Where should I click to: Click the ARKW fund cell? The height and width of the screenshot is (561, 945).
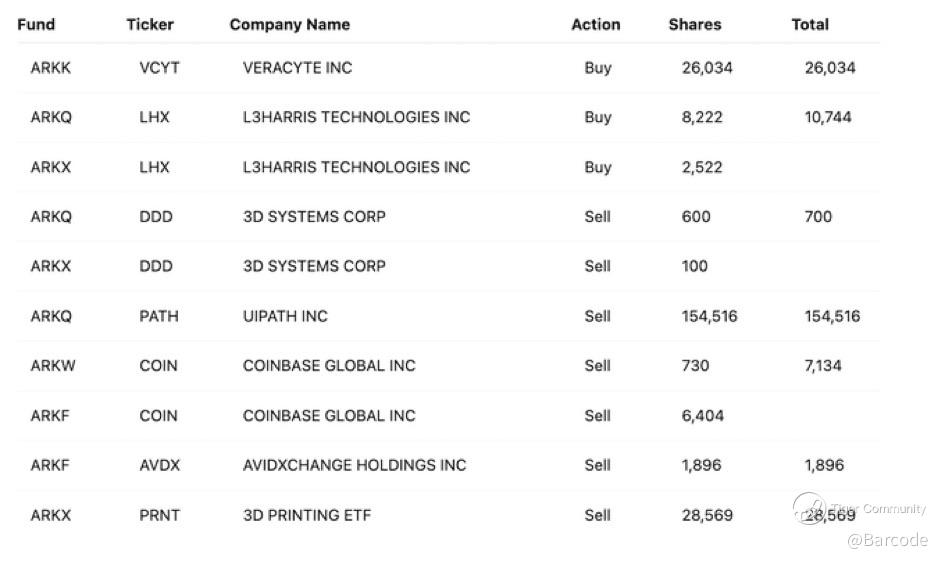pos(53,366)
